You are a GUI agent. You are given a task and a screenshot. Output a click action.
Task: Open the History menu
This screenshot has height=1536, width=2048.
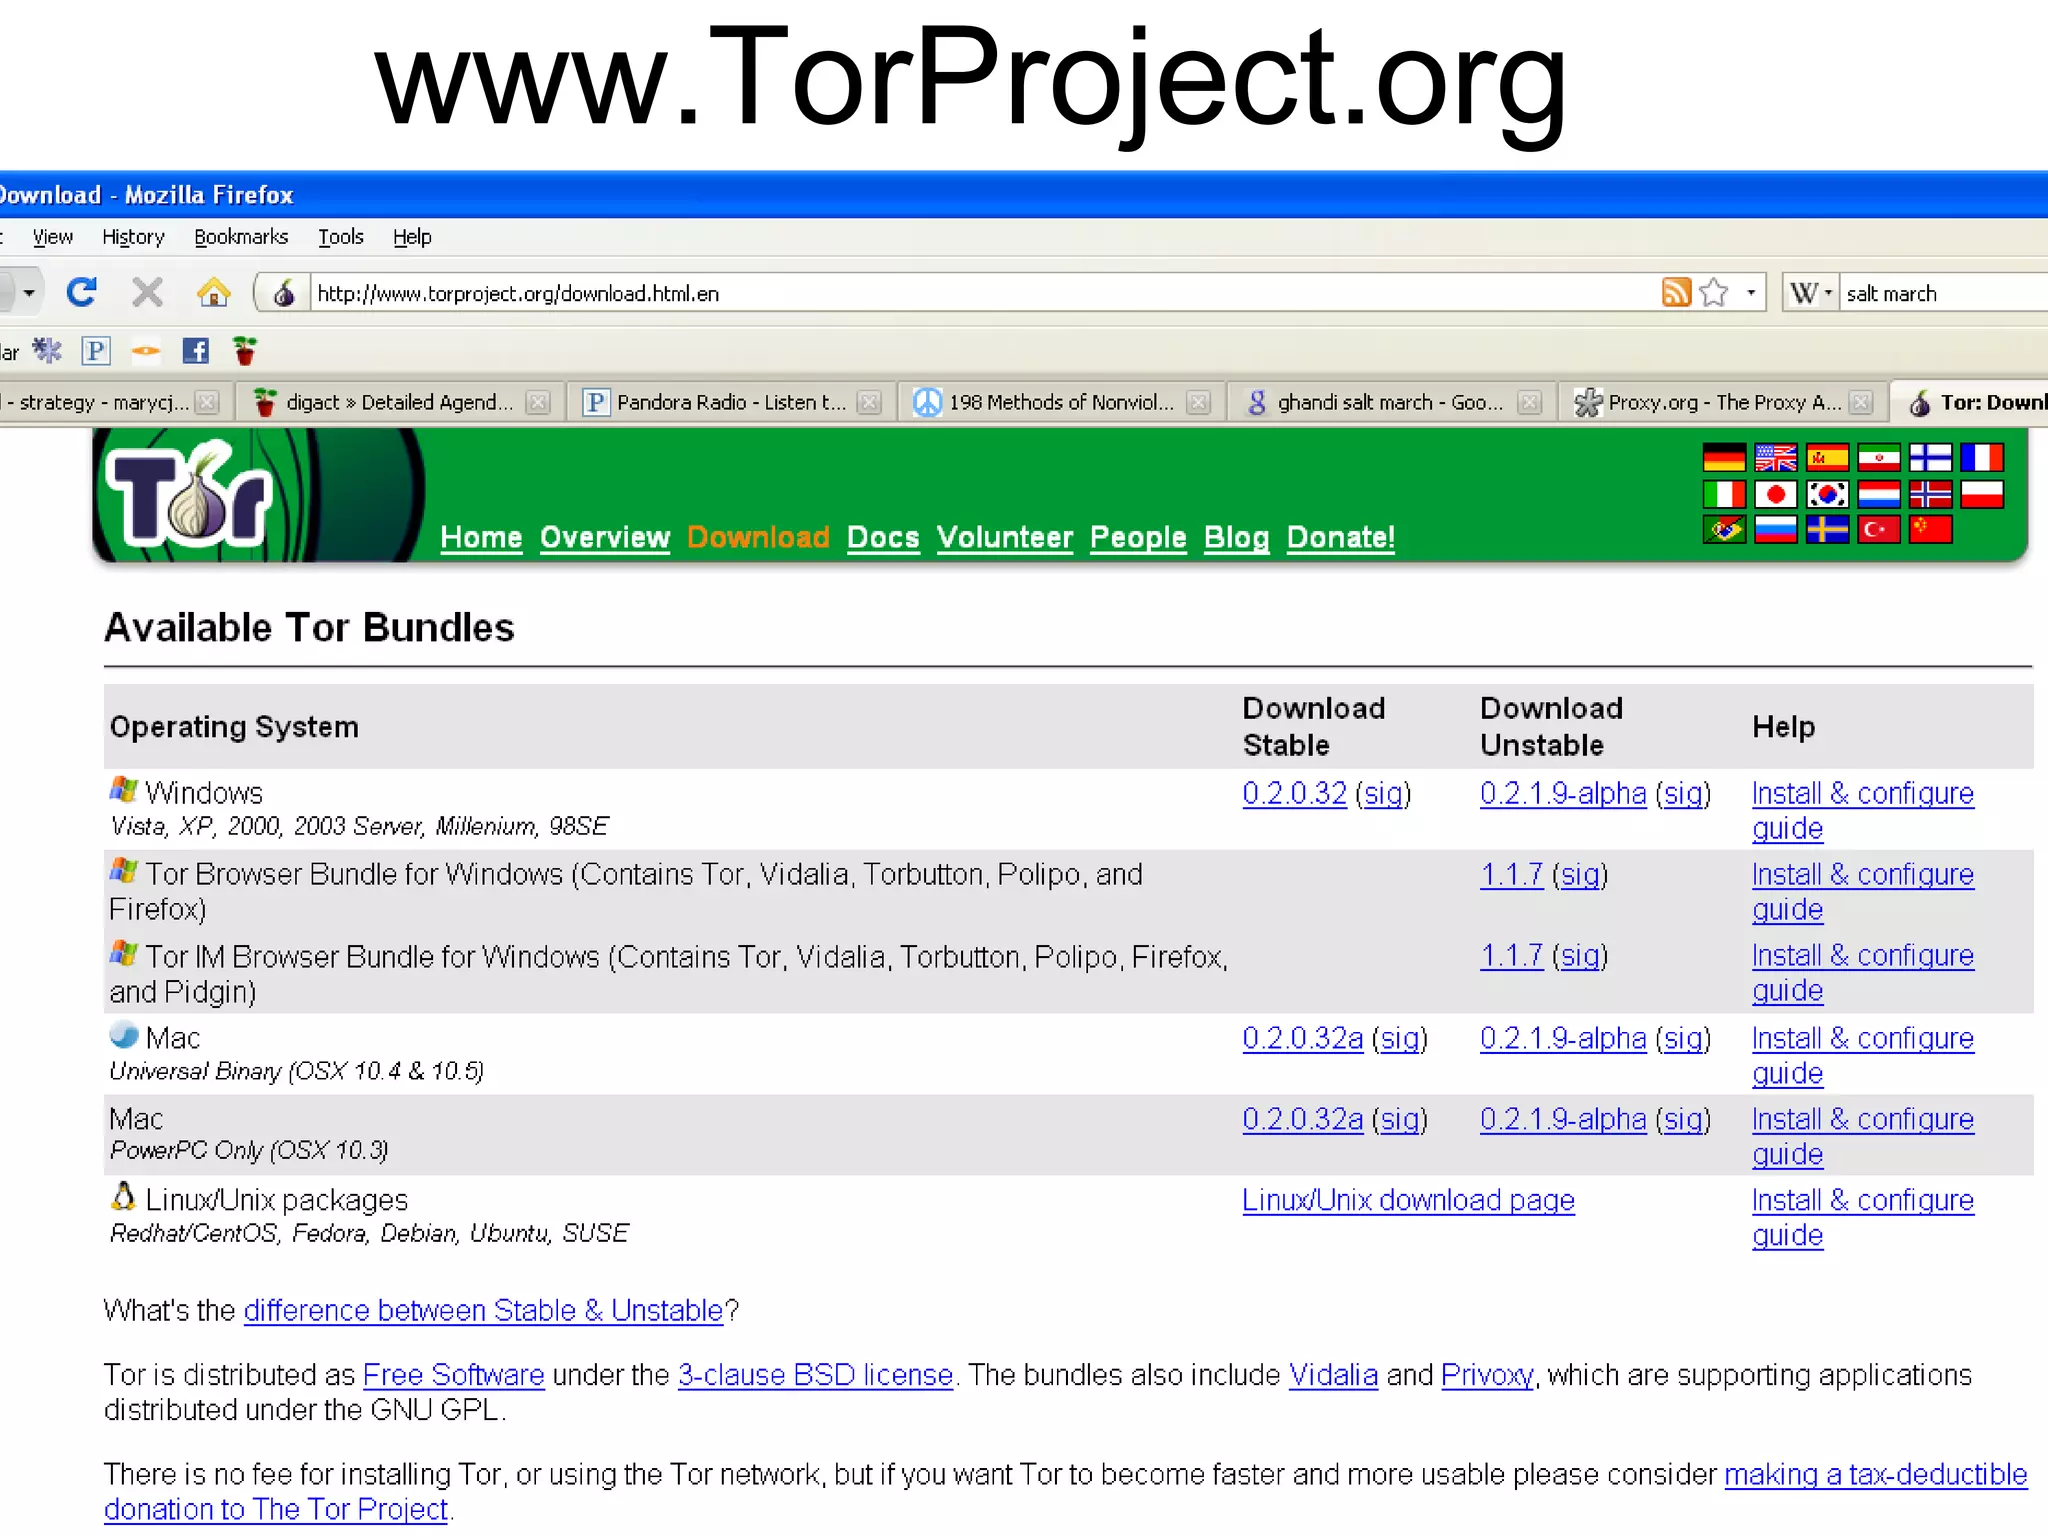click(x=133, y=237)
